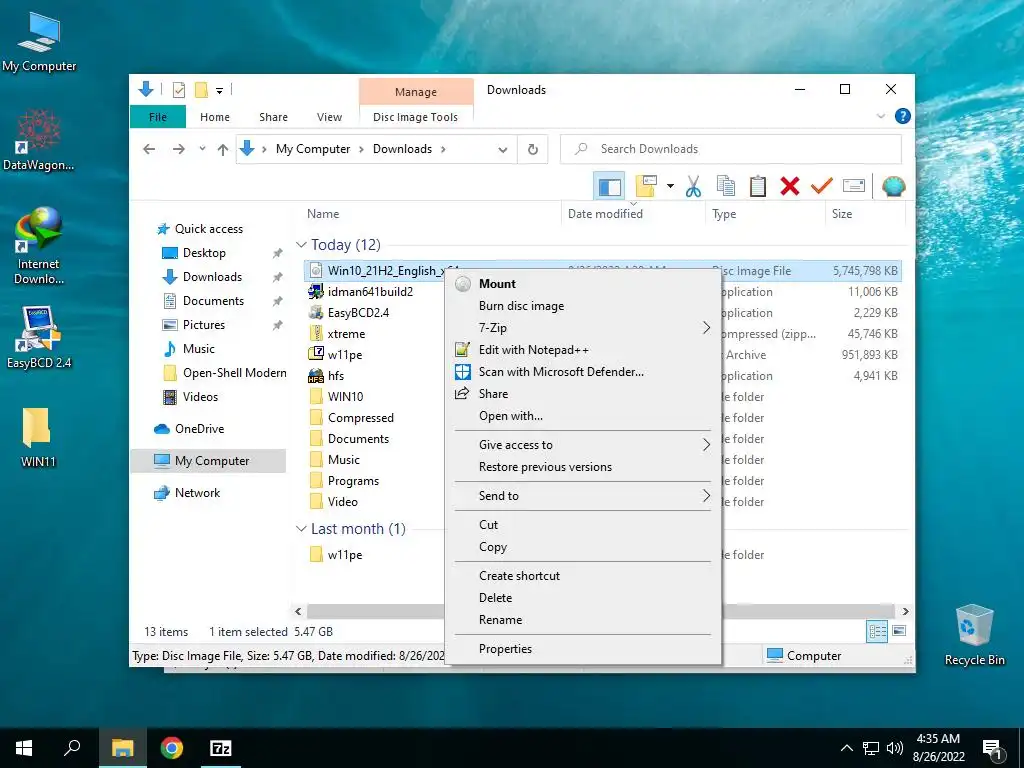
Task: Switch to the Share ribbon tab
Action: 273,117
